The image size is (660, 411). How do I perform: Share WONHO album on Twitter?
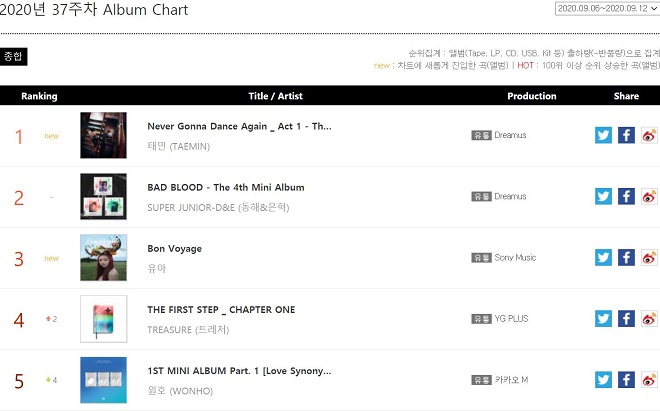point(603,380)
